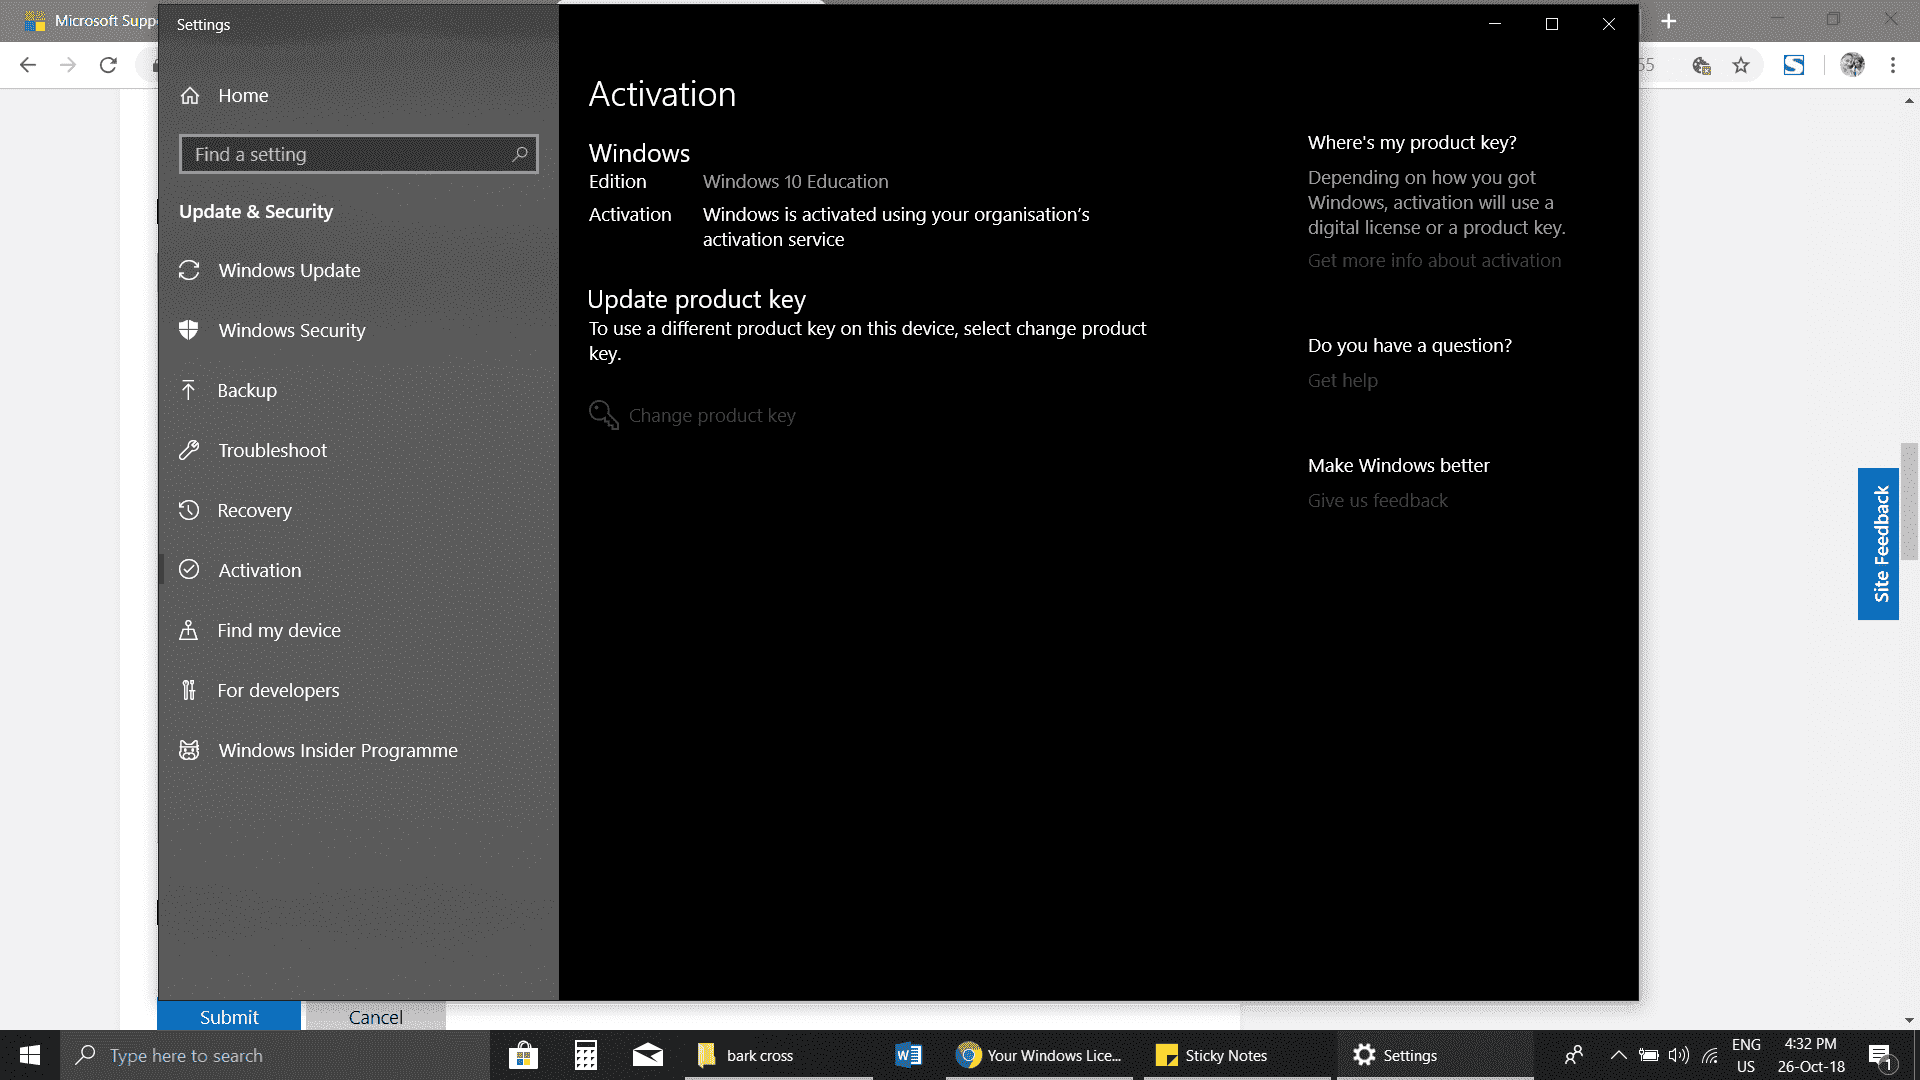This screenshot has width=1920, height=1080.
Task: Click the Recovery clock icon
Action: tap(189, 510)
